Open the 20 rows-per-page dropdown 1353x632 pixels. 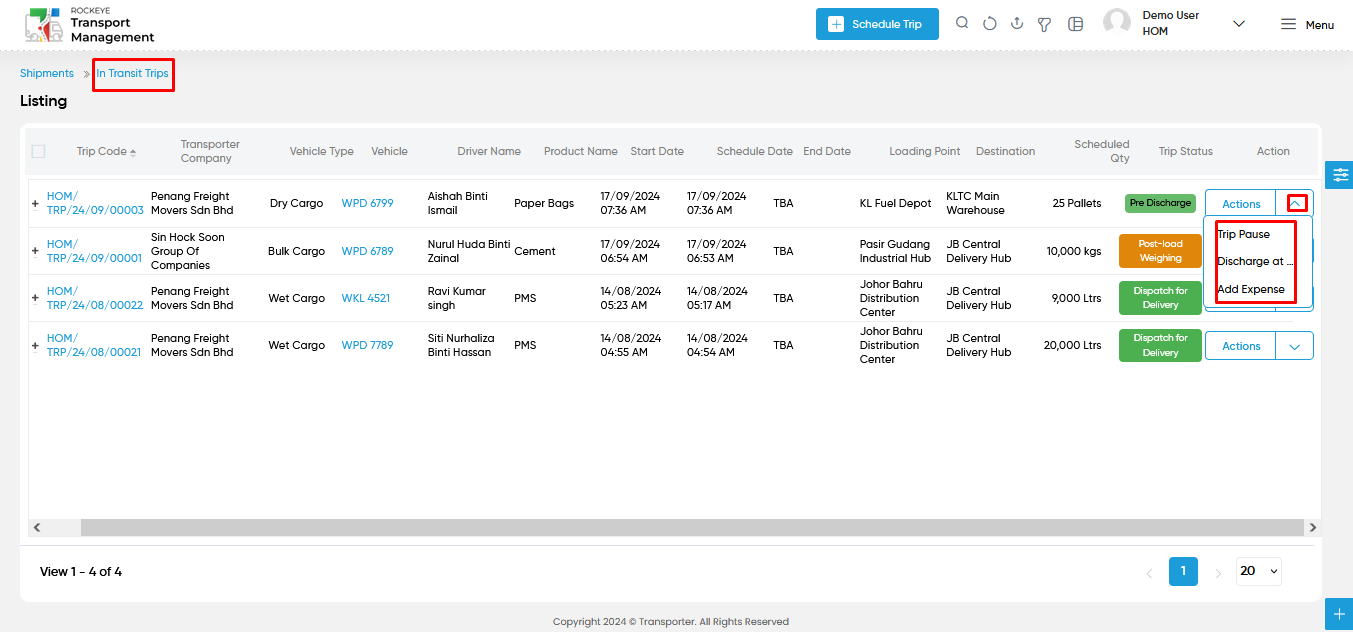click(x=1259, y=571)
